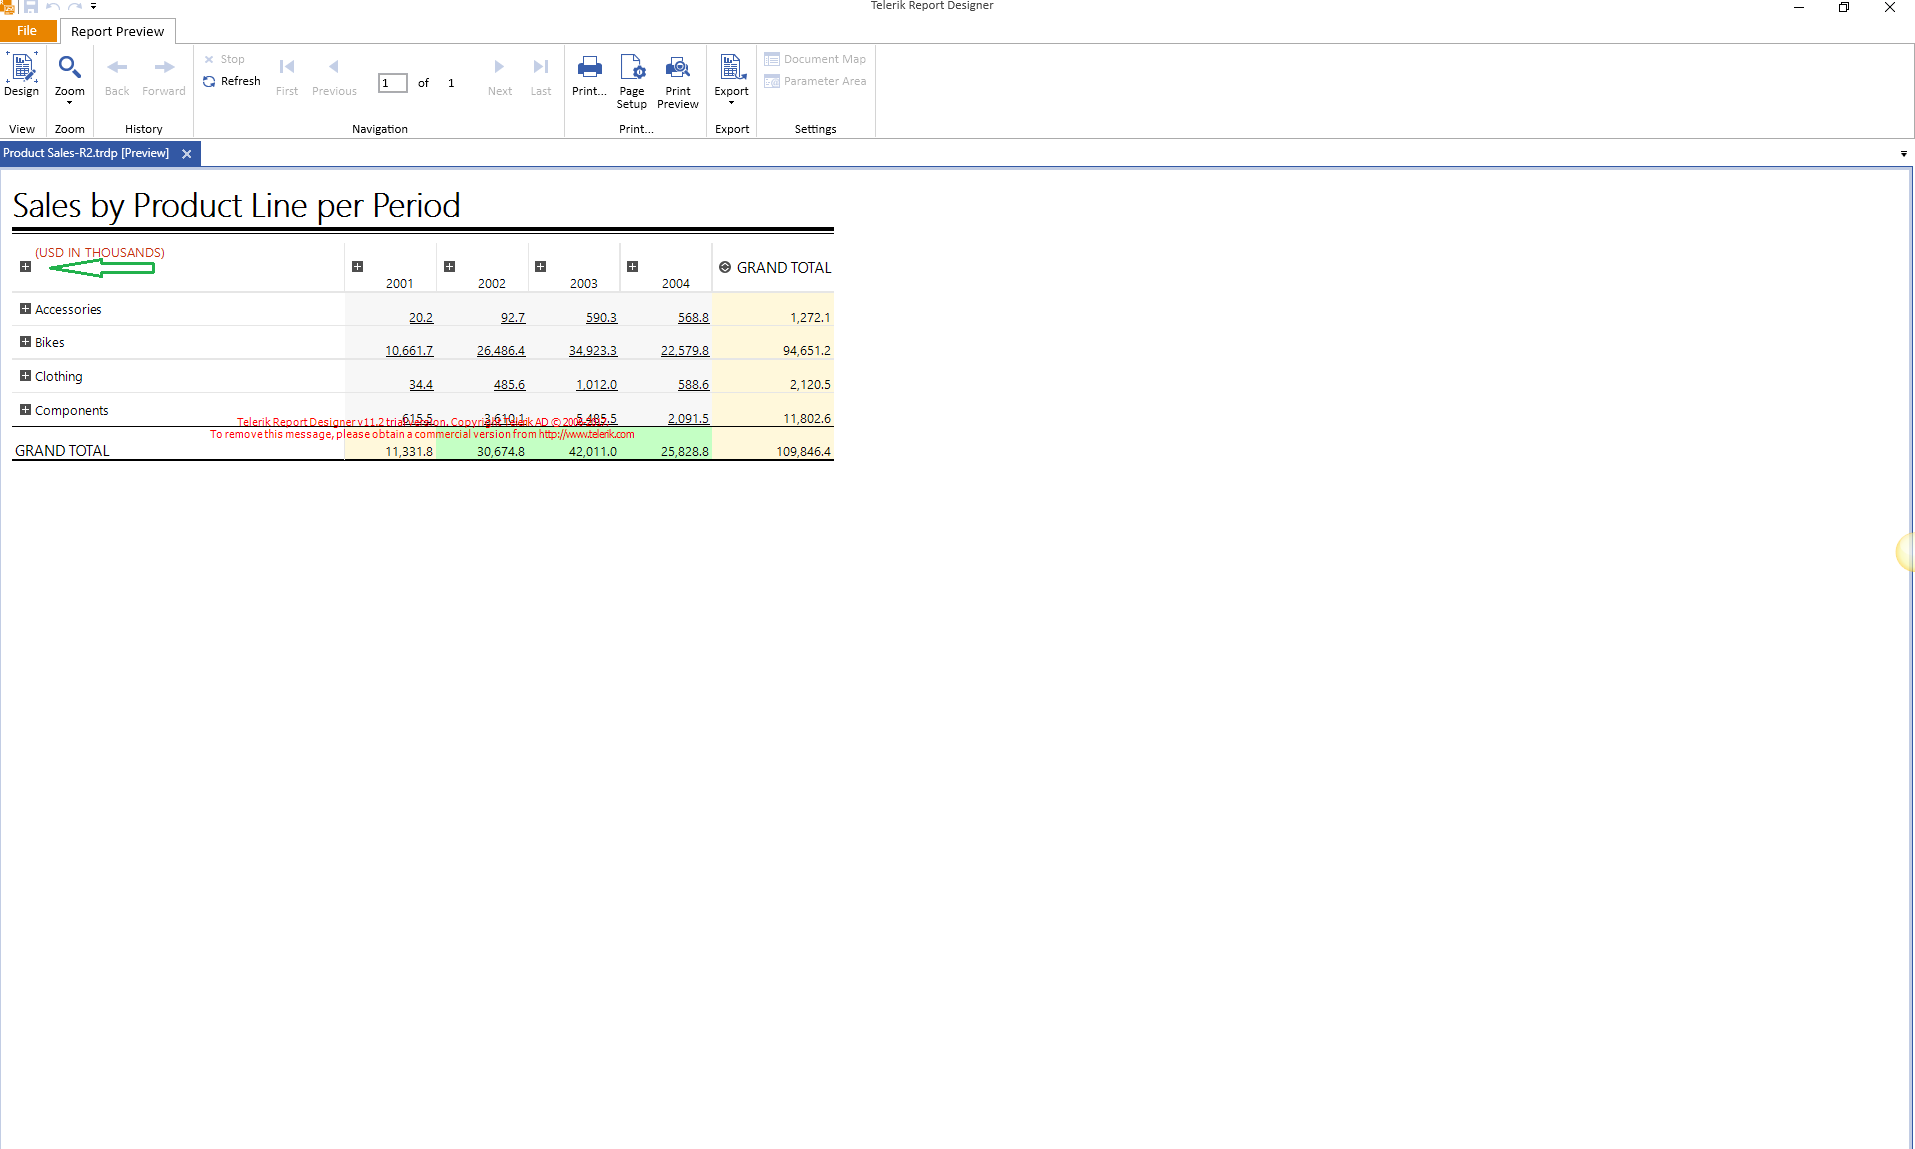
Task: Click the grand total value 109,846.4
Action: [x=803, y=451]
